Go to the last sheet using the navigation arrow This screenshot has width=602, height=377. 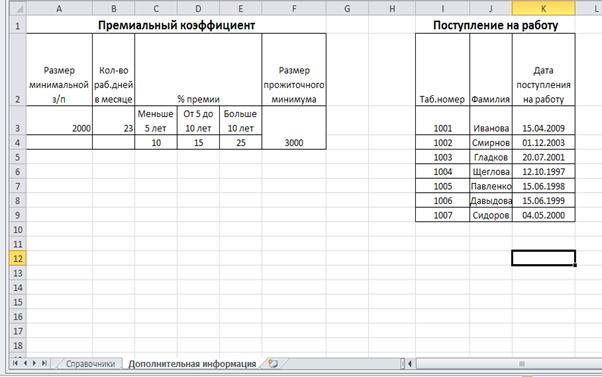point(44,363)
